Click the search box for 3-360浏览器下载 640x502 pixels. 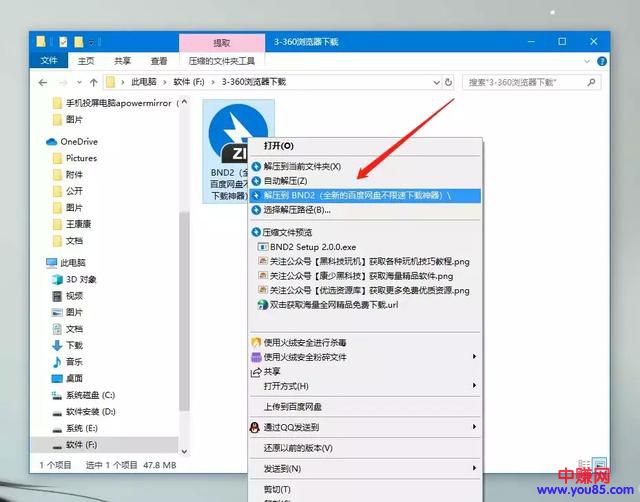(531, 82)
